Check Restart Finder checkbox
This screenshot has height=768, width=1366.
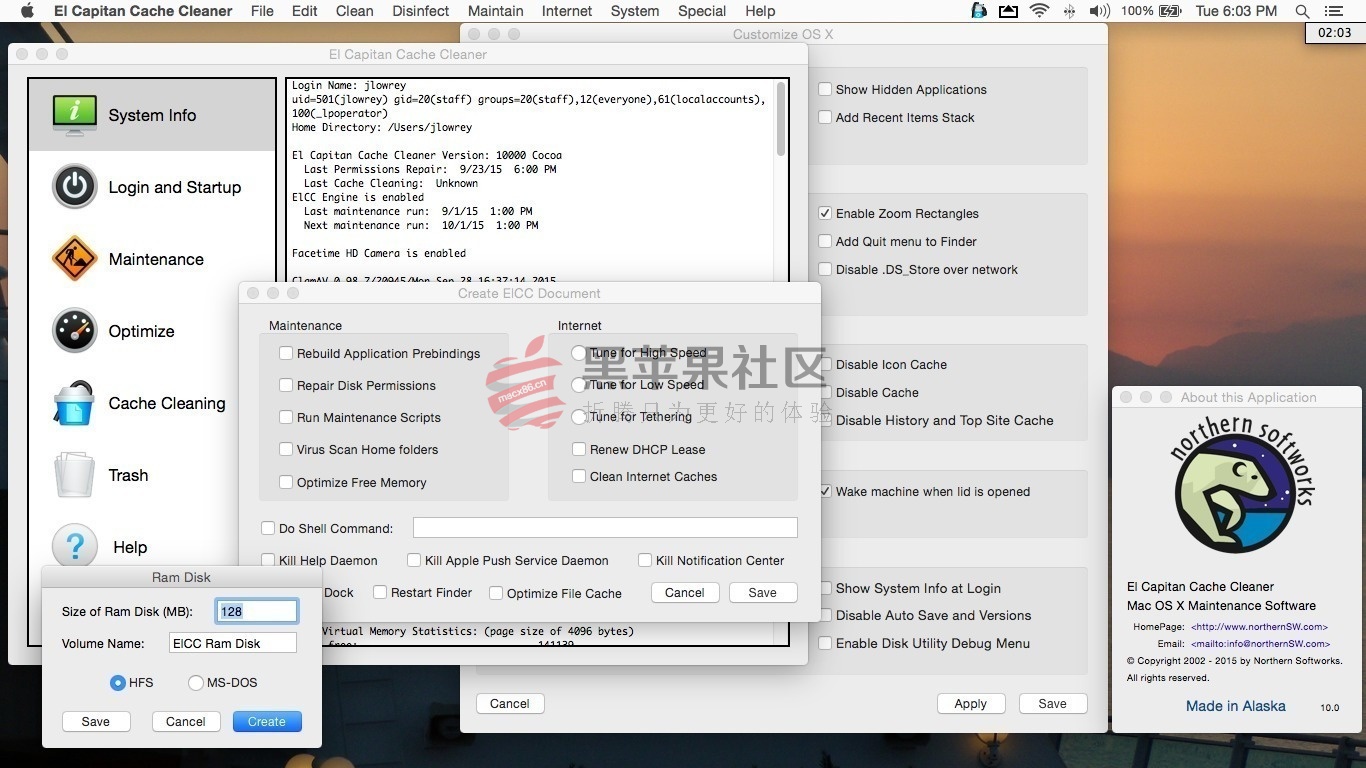tap(380, 592)
